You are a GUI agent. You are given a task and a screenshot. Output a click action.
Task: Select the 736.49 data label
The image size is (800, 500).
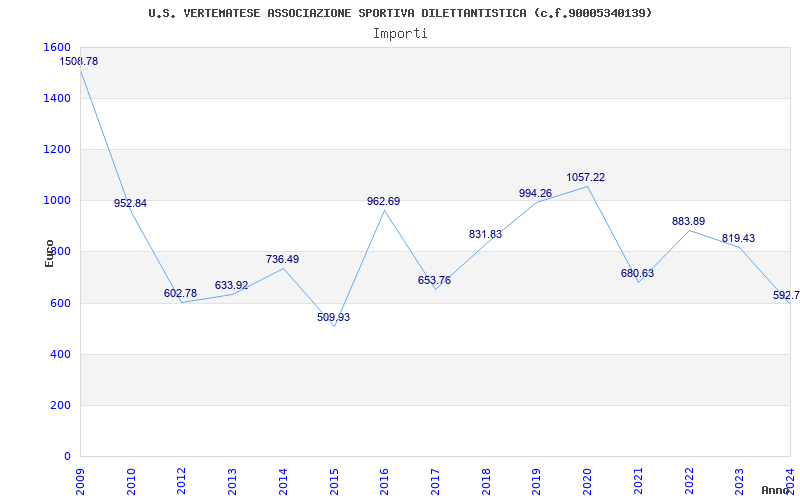click(282, 259)
